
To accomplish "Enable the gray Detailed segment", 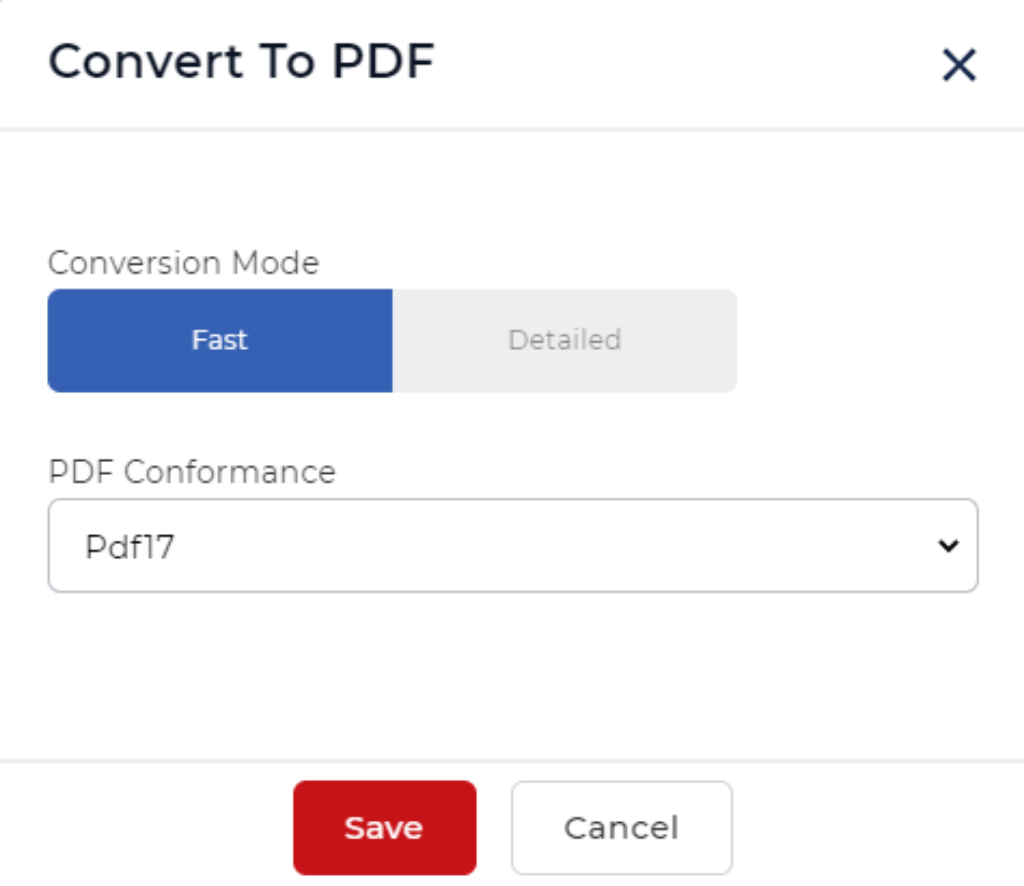I will [564, 340].
